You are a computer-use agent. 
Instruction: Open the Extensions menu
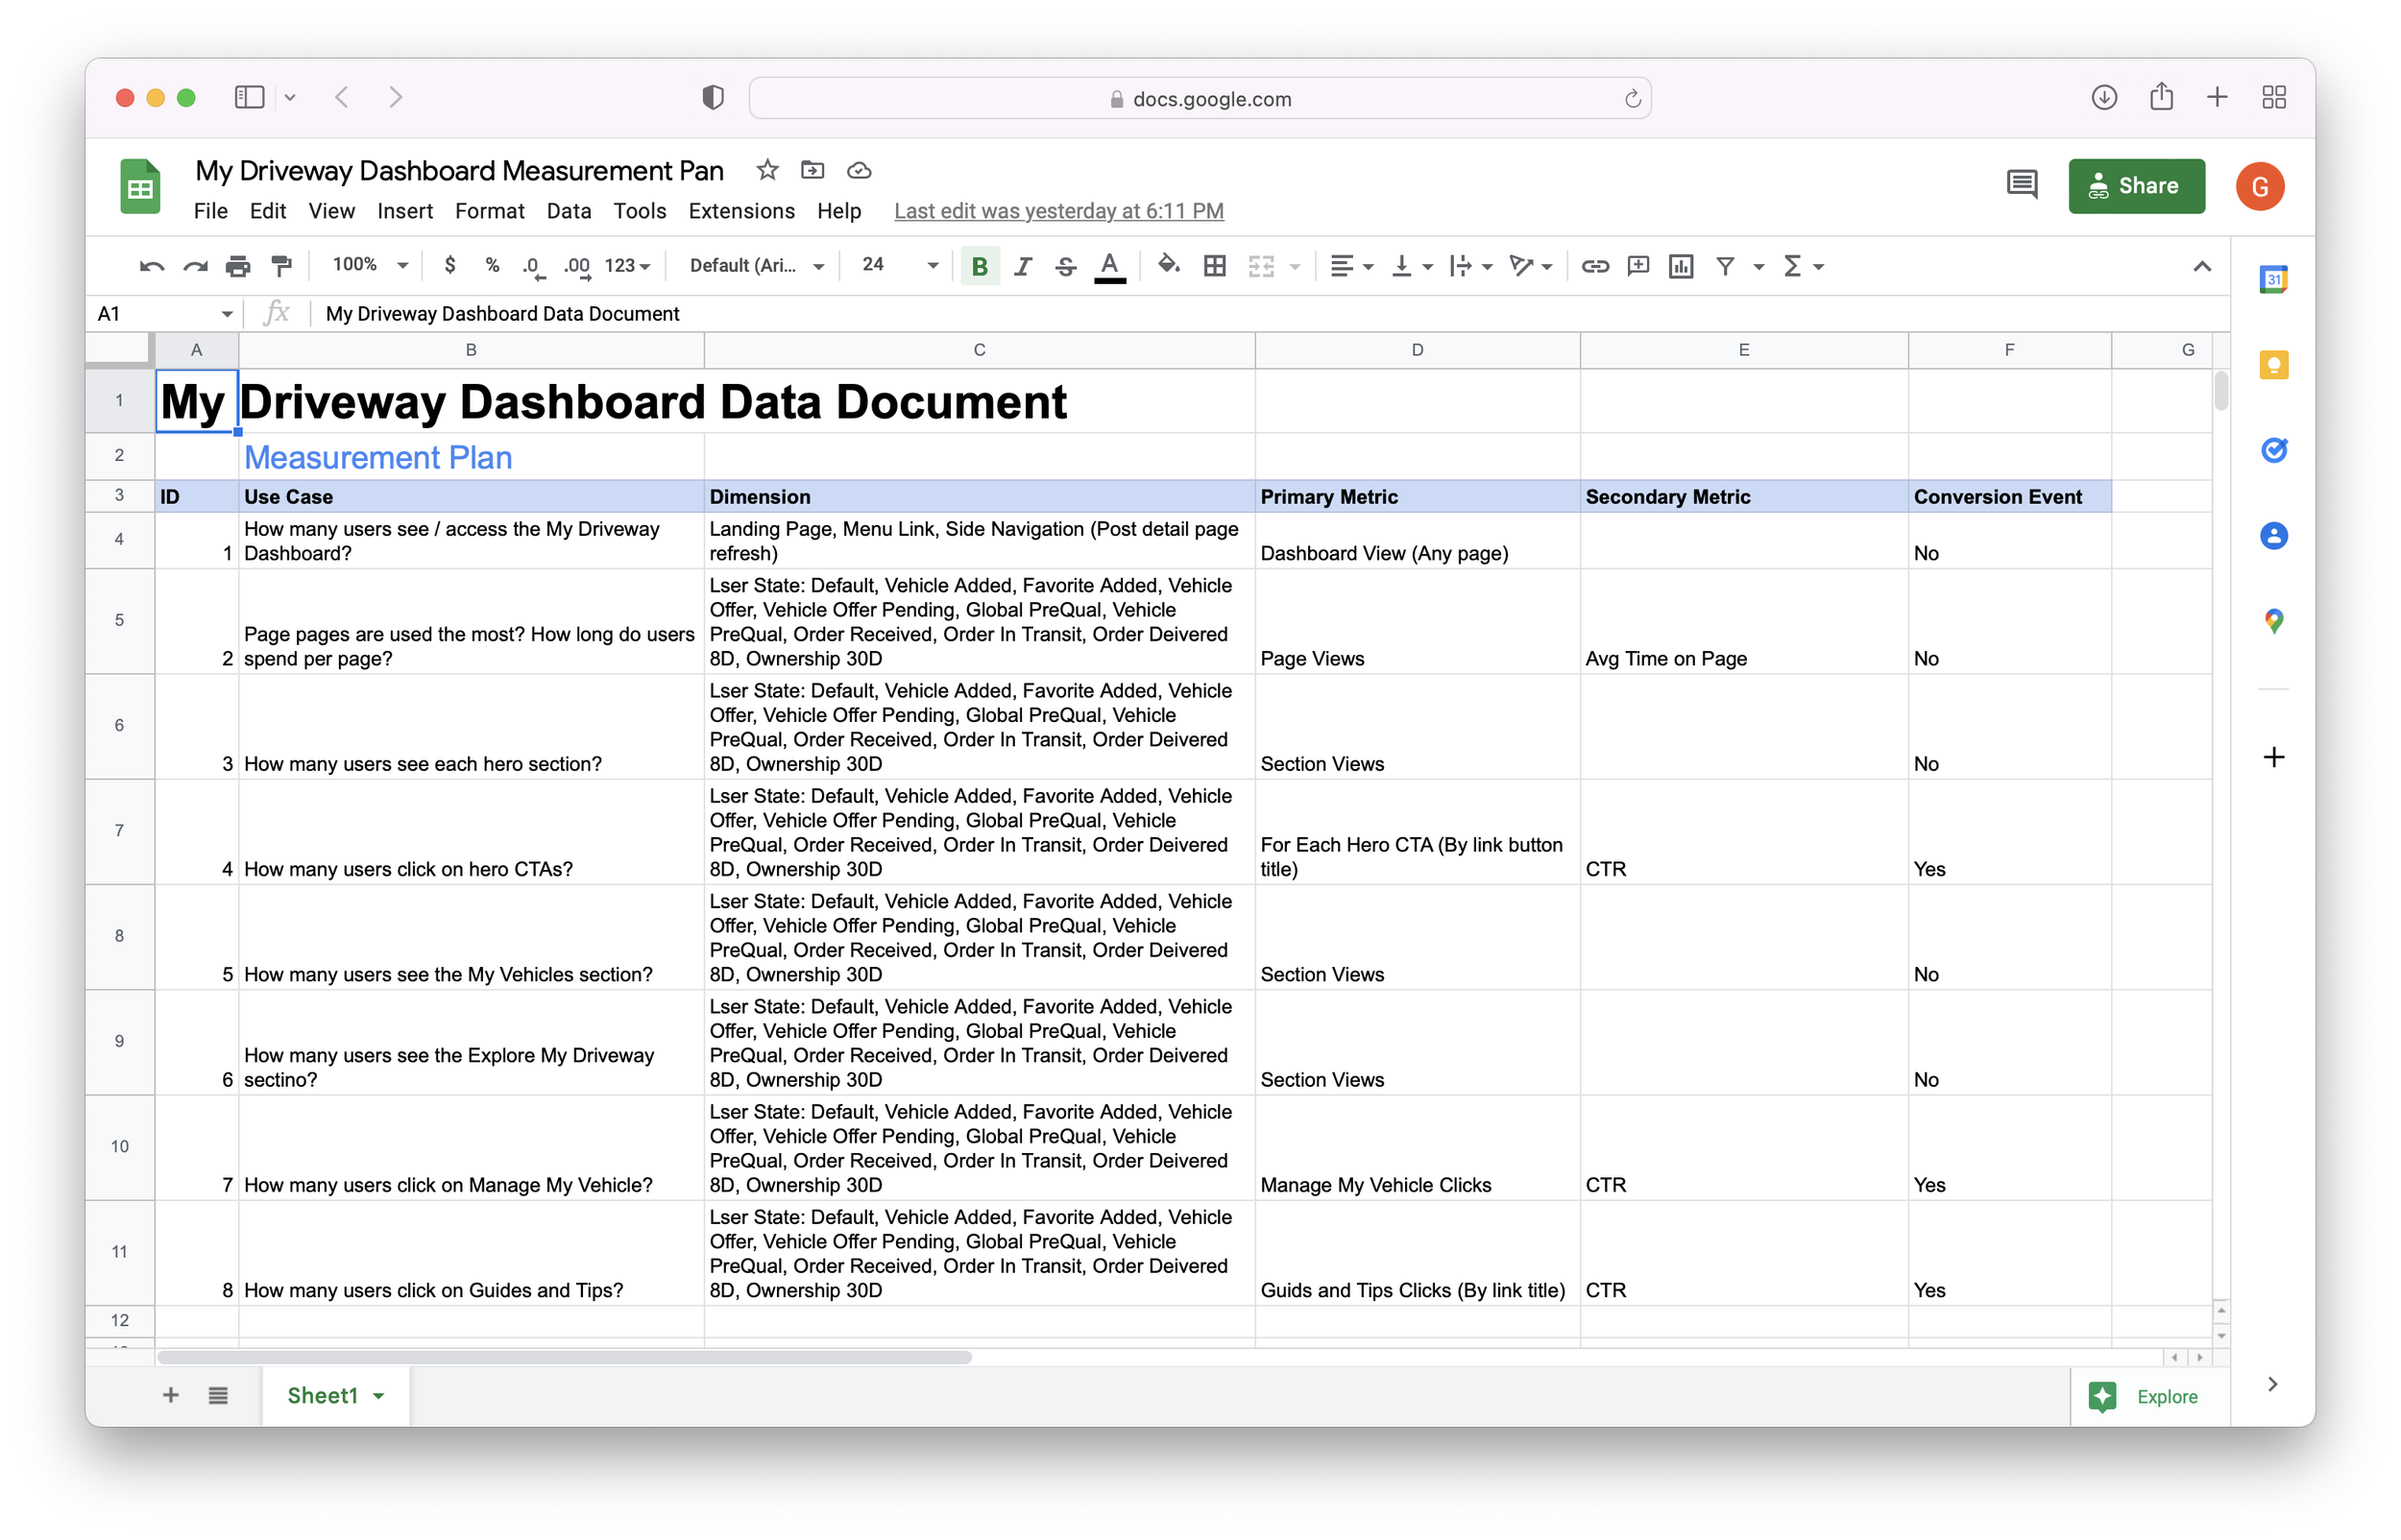(x=741, y=211)
